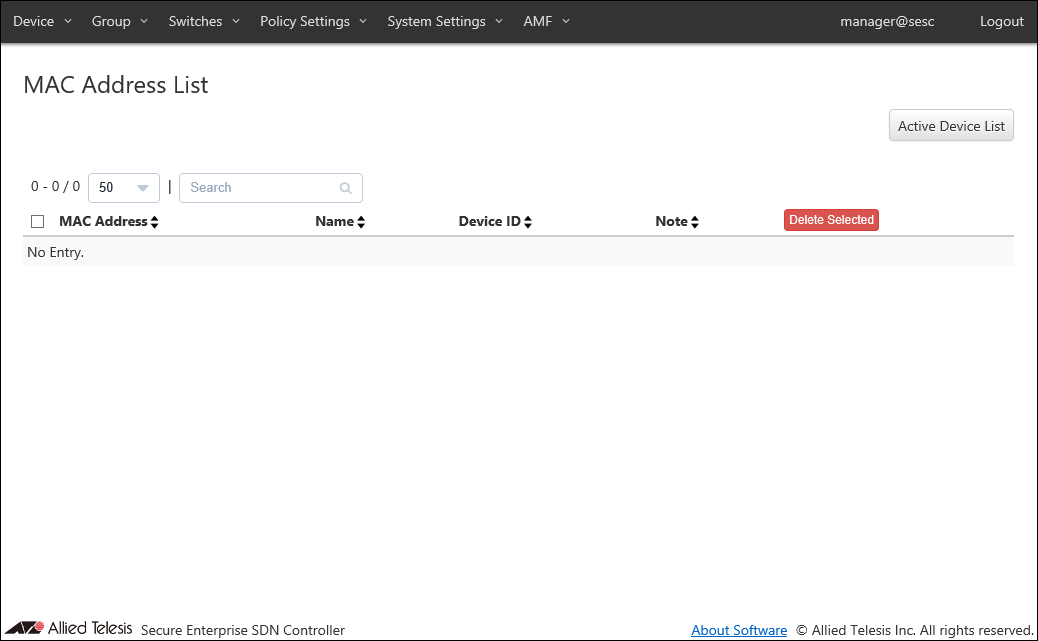Focus the Search input field
Viewport: 1038px width, 641px height.
(262, 188)
